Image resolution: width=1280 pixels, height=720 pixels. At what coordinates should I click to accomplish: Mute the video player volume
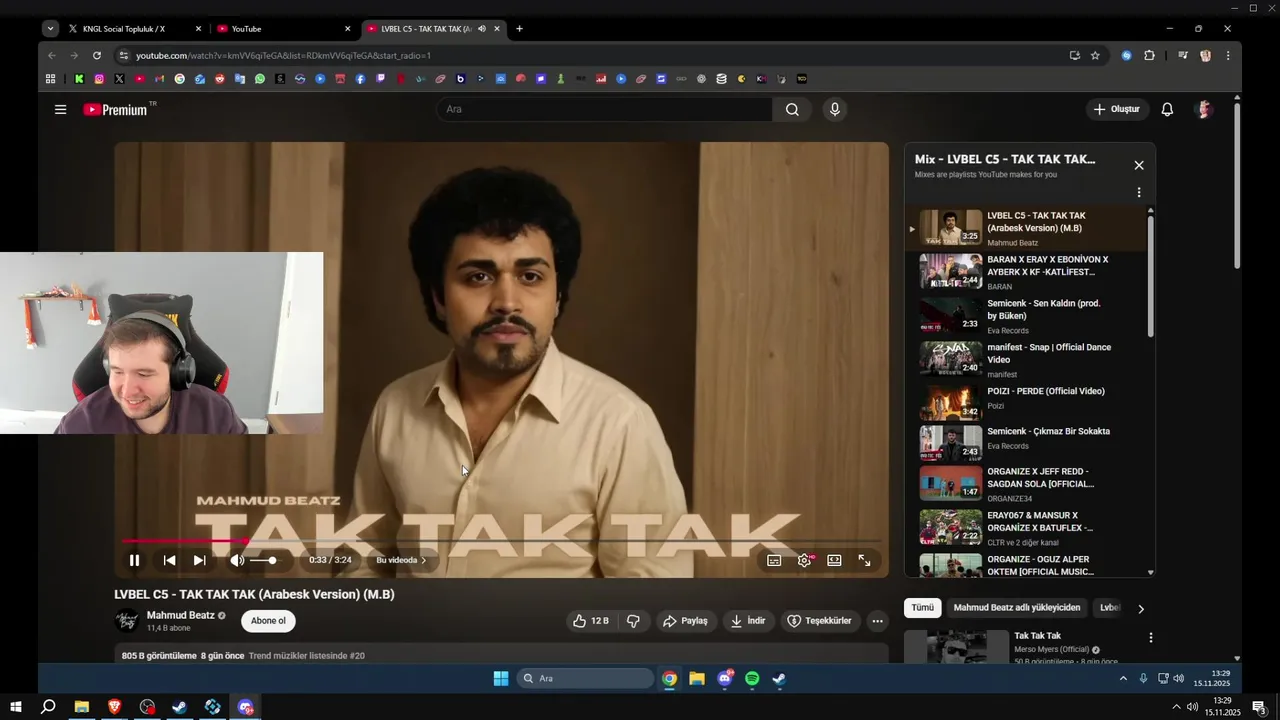coord(237,560)
